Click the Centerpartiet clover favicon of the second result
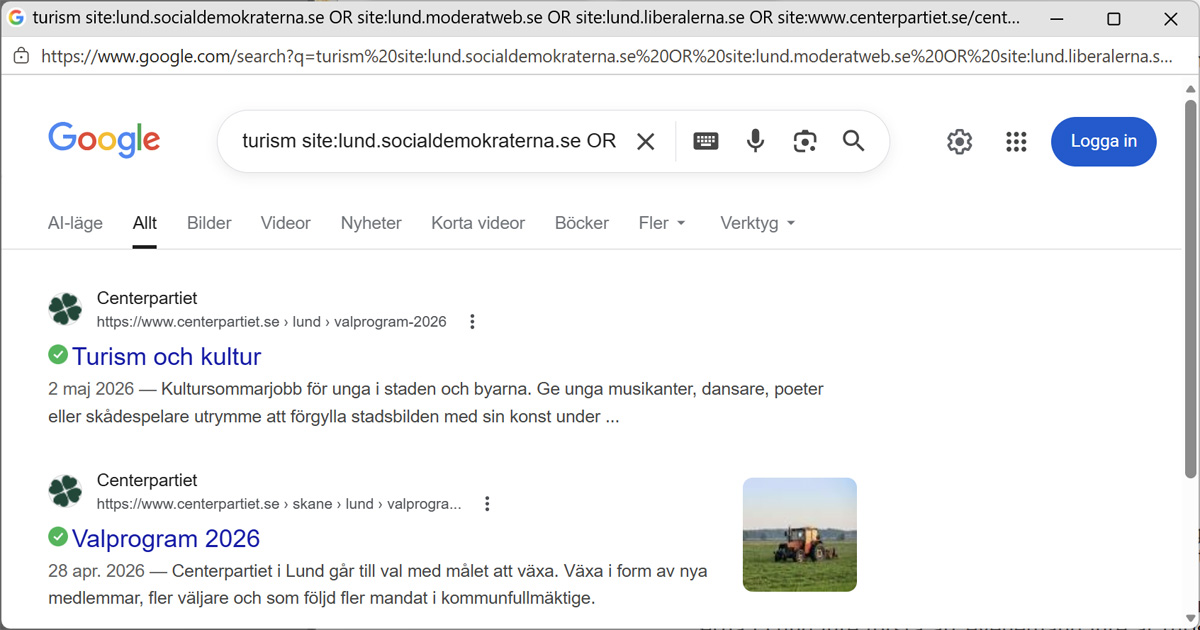This screenshot has width=1200, height=630. (x=66, y=491)
